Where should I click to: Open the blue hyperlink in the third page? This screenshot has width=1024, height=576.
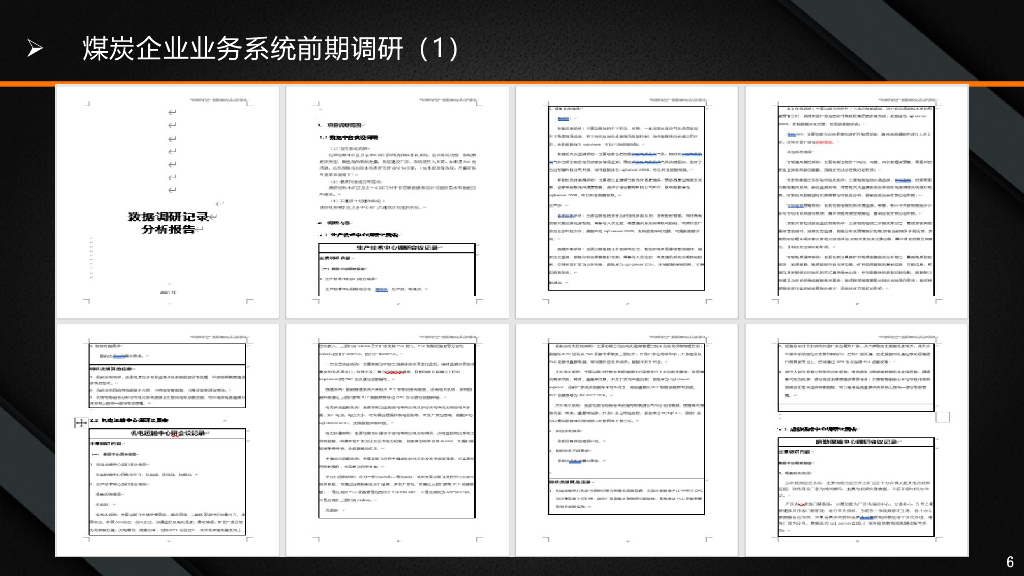click(562, 118)
